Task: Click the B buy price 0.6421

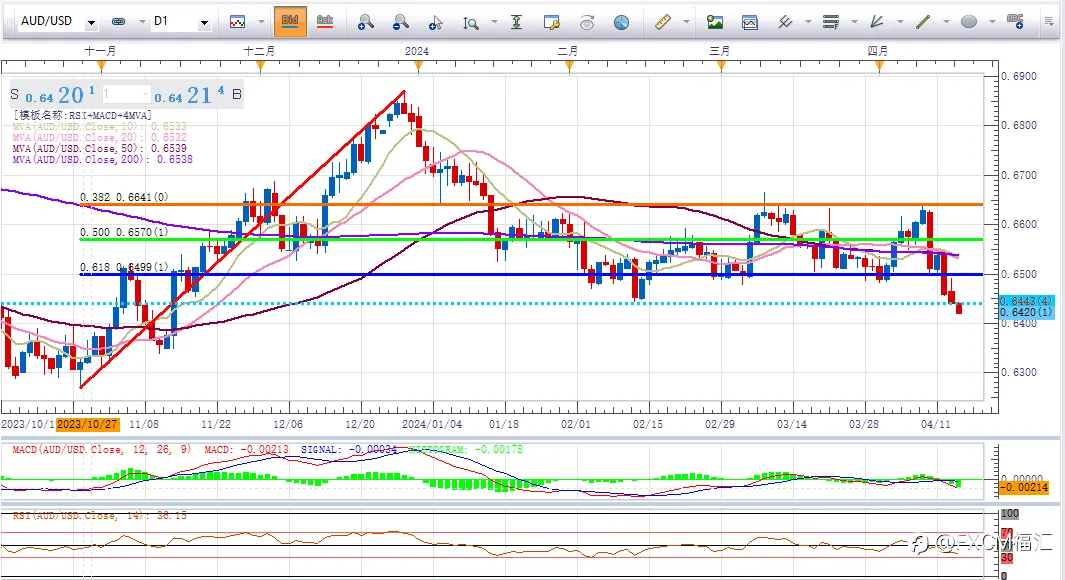Action: coord(198,95)
